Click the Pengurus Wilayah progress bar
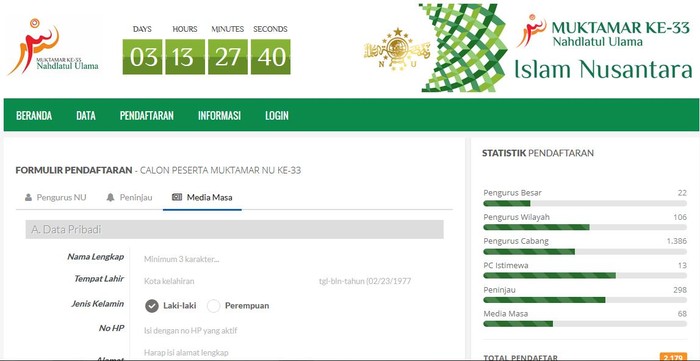Viewport: 700px width, 361px height. 585,227
